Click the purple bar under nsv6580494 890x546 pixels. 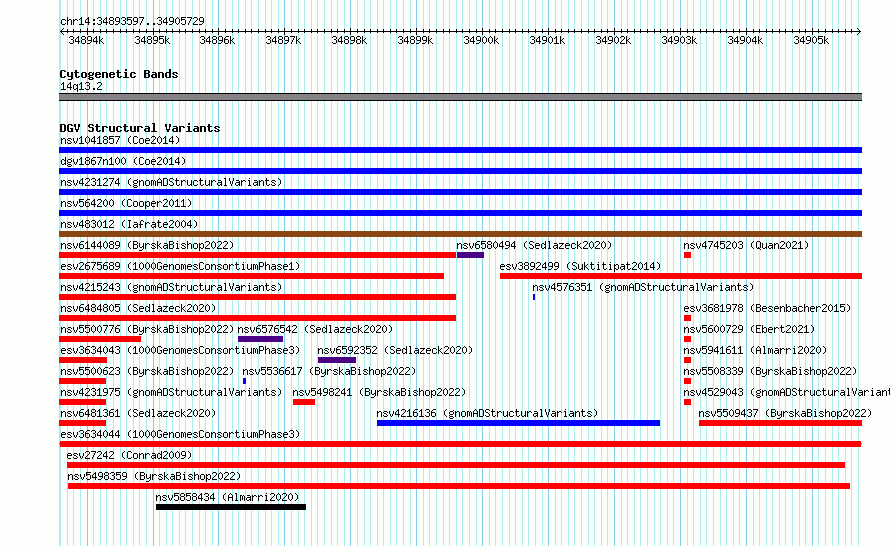pos(470,255)
